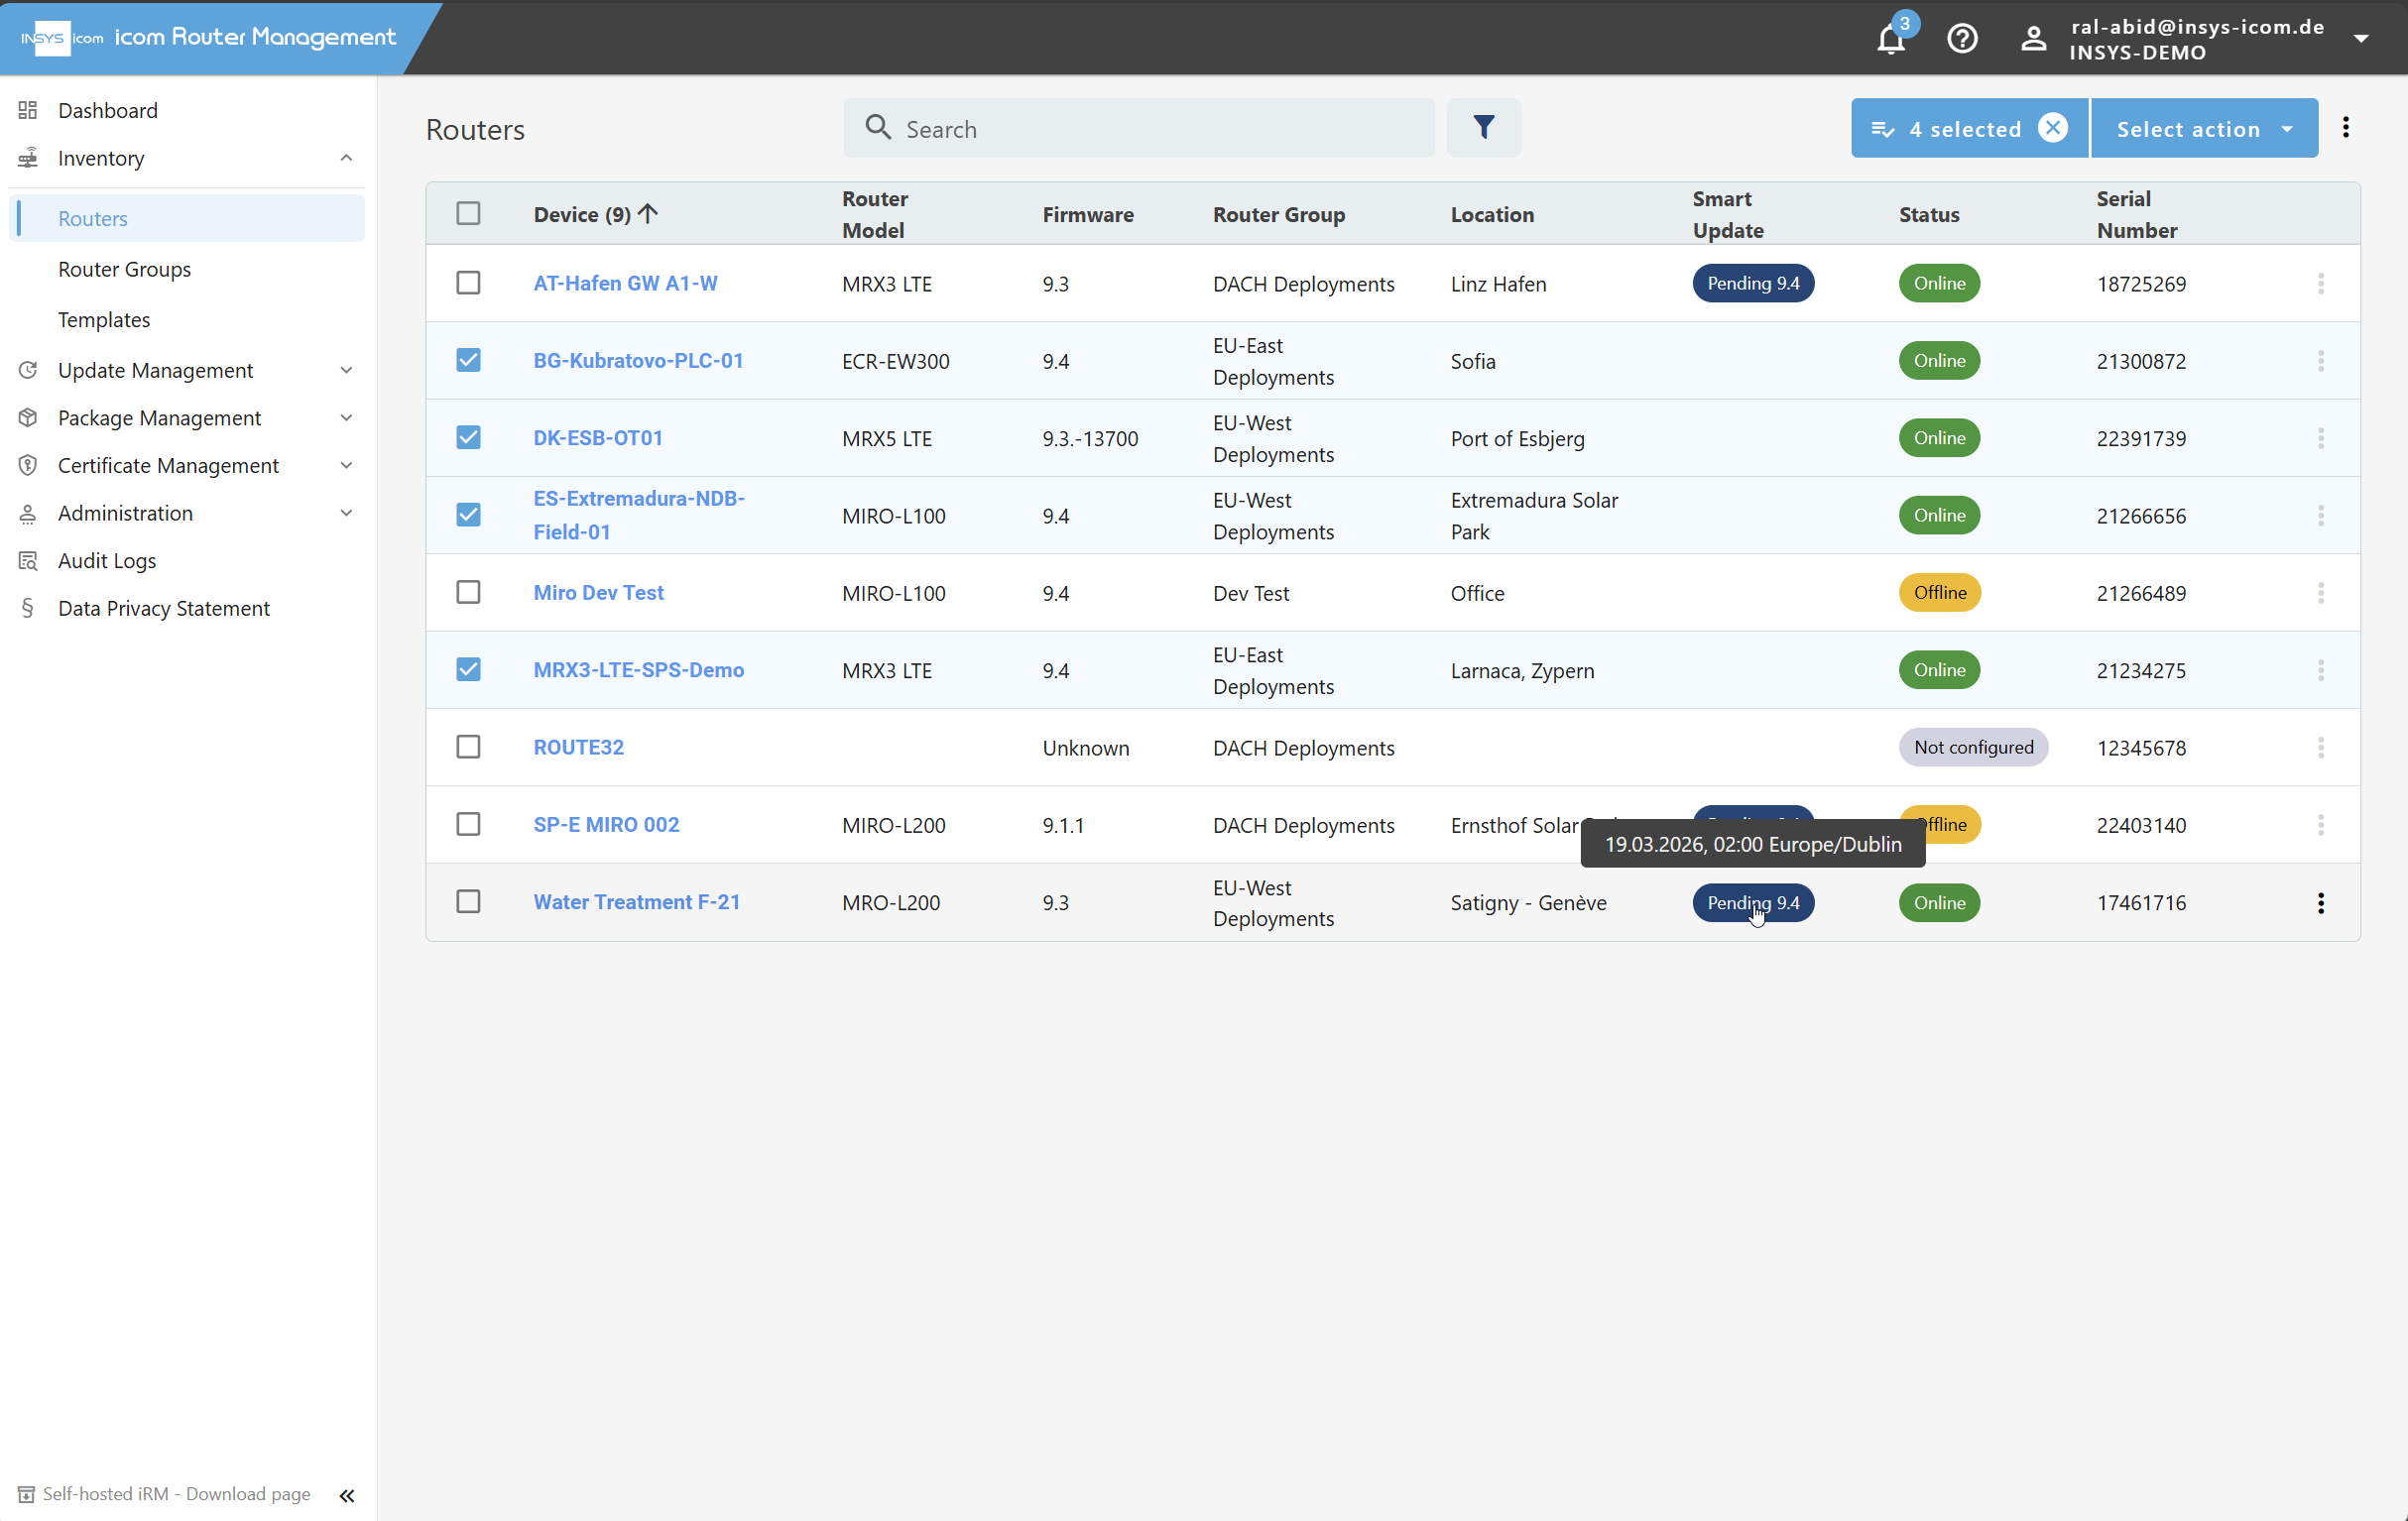This screenshot has width=2408, height=1521.
Task: Open Templates page
Action: pos(104,319)
